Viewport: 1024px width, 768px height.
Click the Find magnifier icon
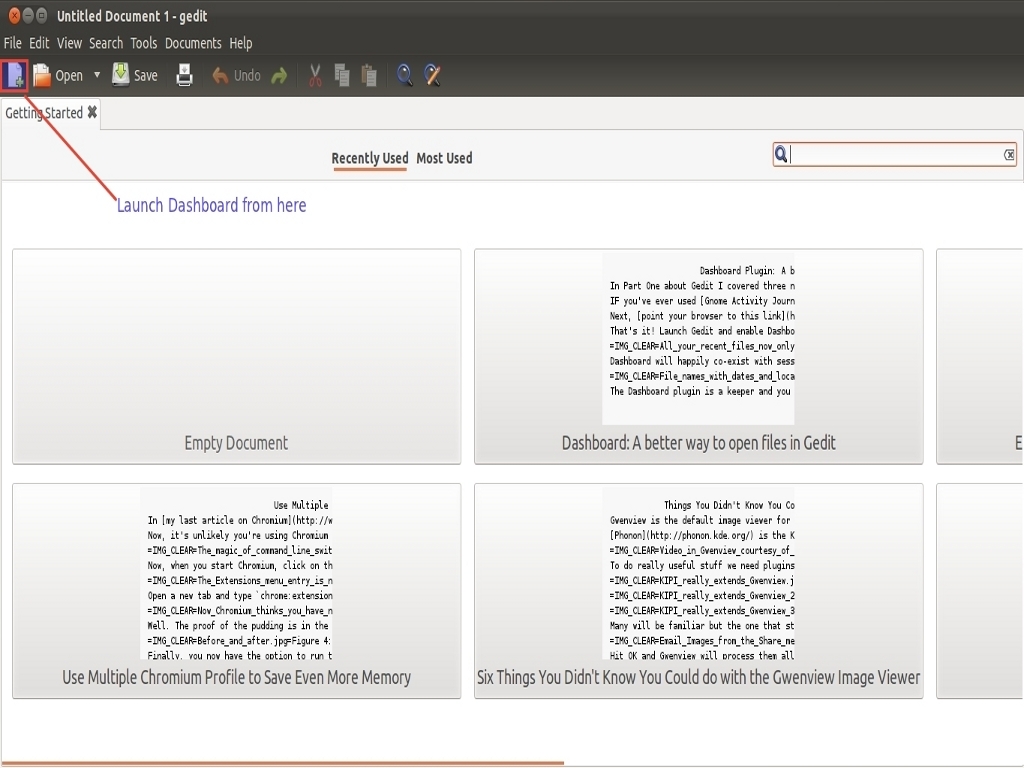(x=404, y=76)
